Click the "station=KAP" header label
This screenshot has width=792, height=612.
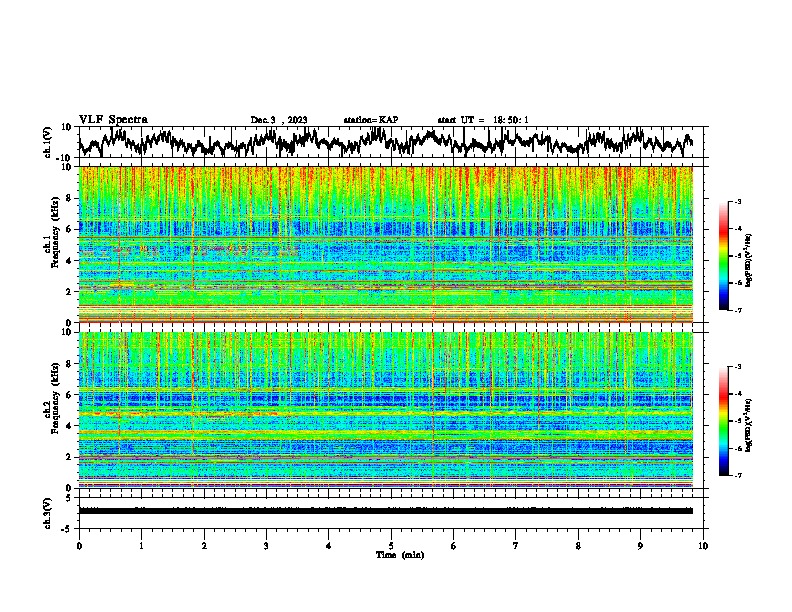(x=371, y=120)
